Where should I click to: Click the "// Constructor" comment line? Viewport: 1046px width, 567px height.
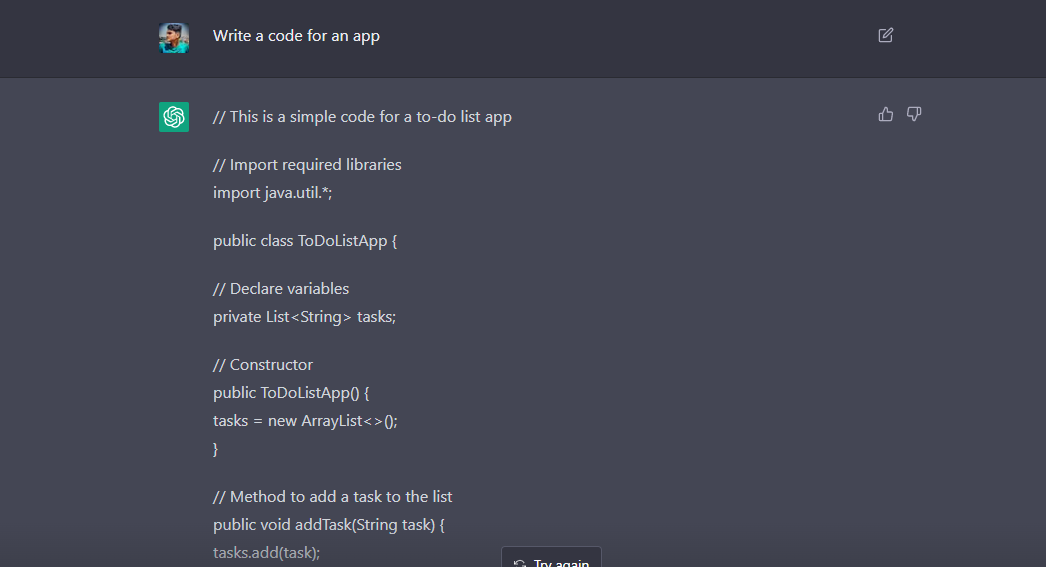pyautogui.click(x=263, y=365)
